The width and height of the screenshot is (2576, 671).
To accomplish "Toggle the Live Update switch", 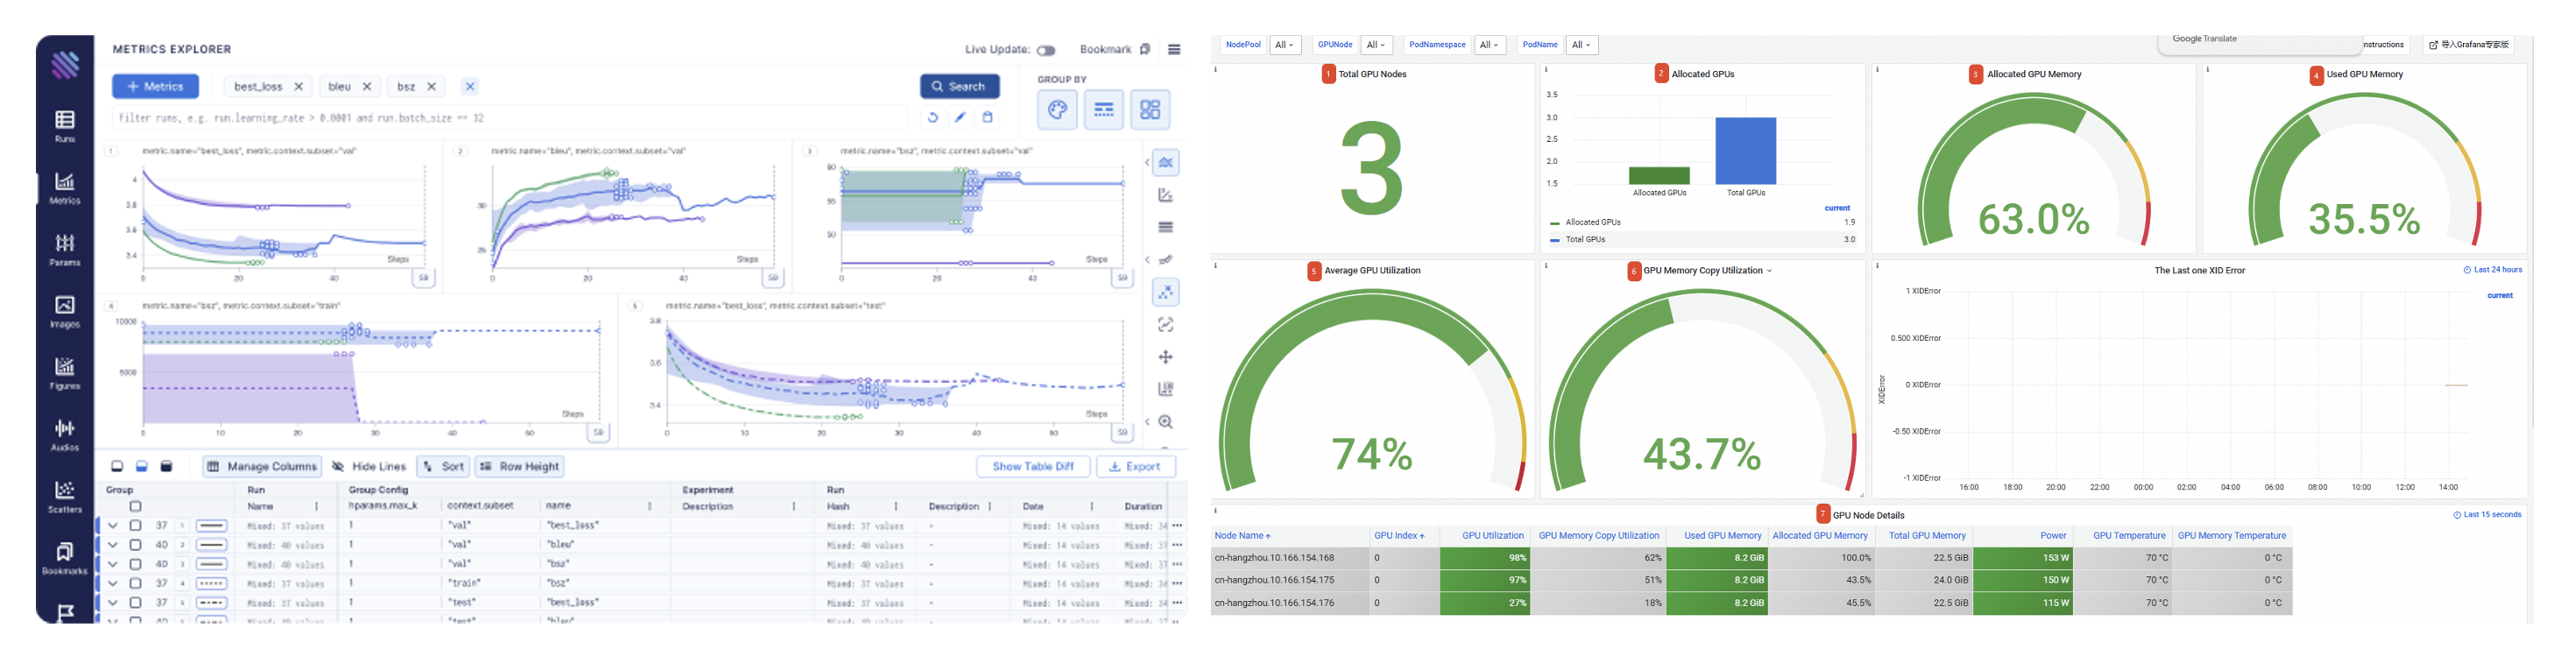I will (1046, 50).
